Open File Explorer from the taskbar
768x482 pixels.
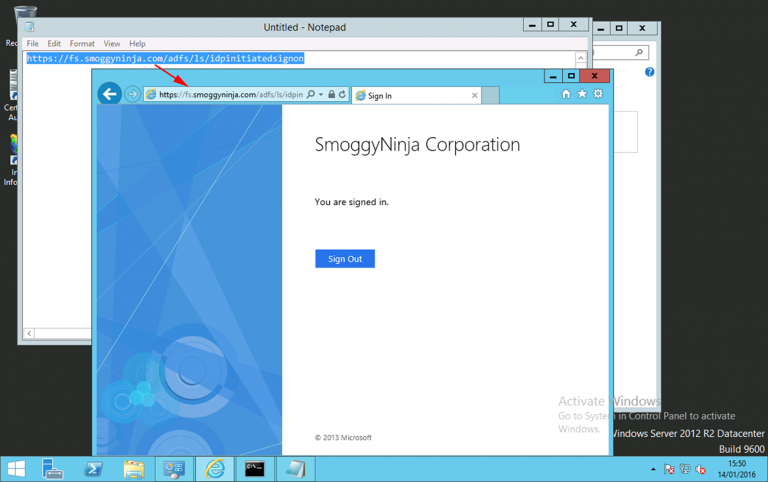coord(133,469)
